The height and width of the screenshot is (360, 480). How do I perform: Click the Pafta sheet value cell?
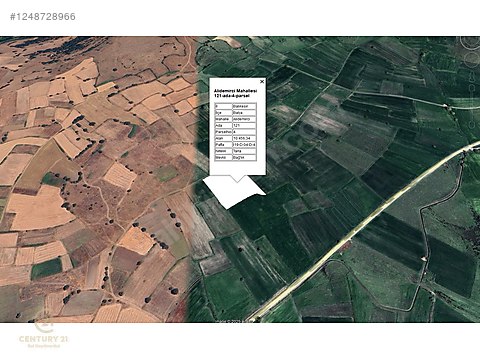[244, 145]
